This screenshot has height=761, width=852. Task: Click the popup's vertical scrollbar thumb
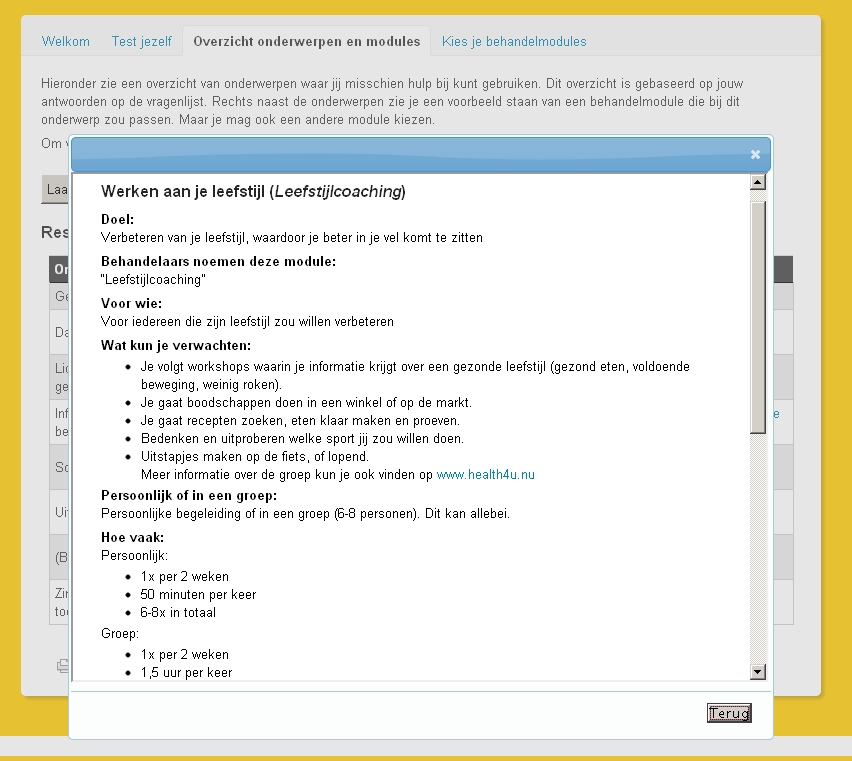coord(757,315)
